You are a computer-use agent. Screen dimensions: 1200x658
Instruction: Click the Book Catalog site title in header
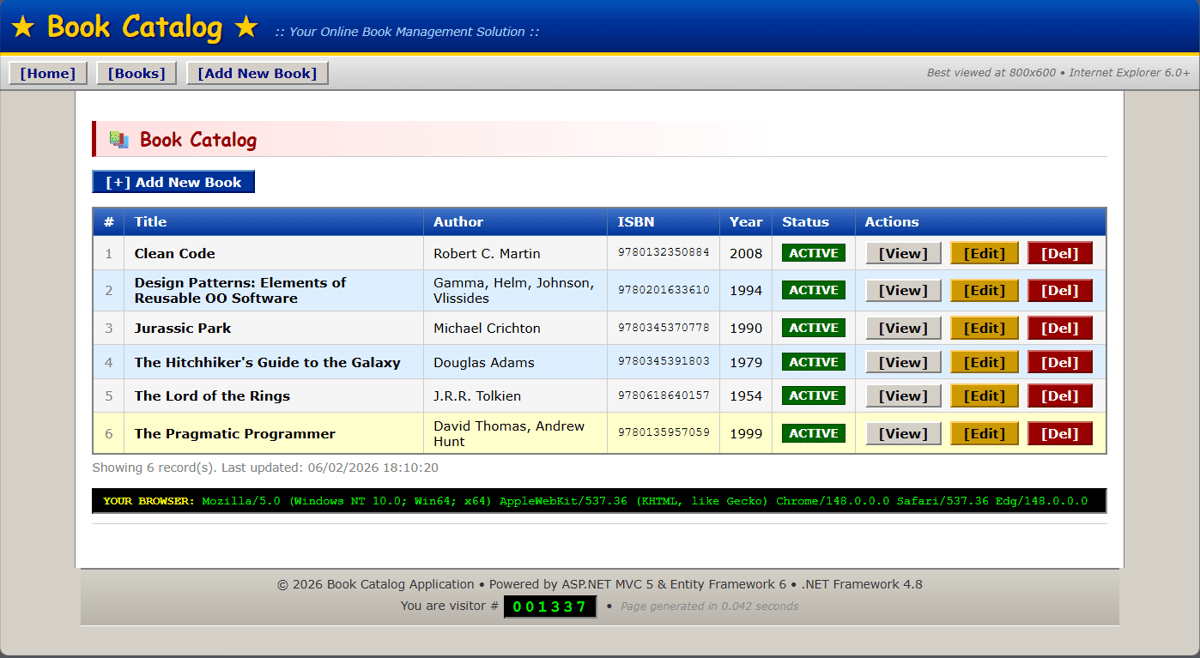tap(135, 27)
